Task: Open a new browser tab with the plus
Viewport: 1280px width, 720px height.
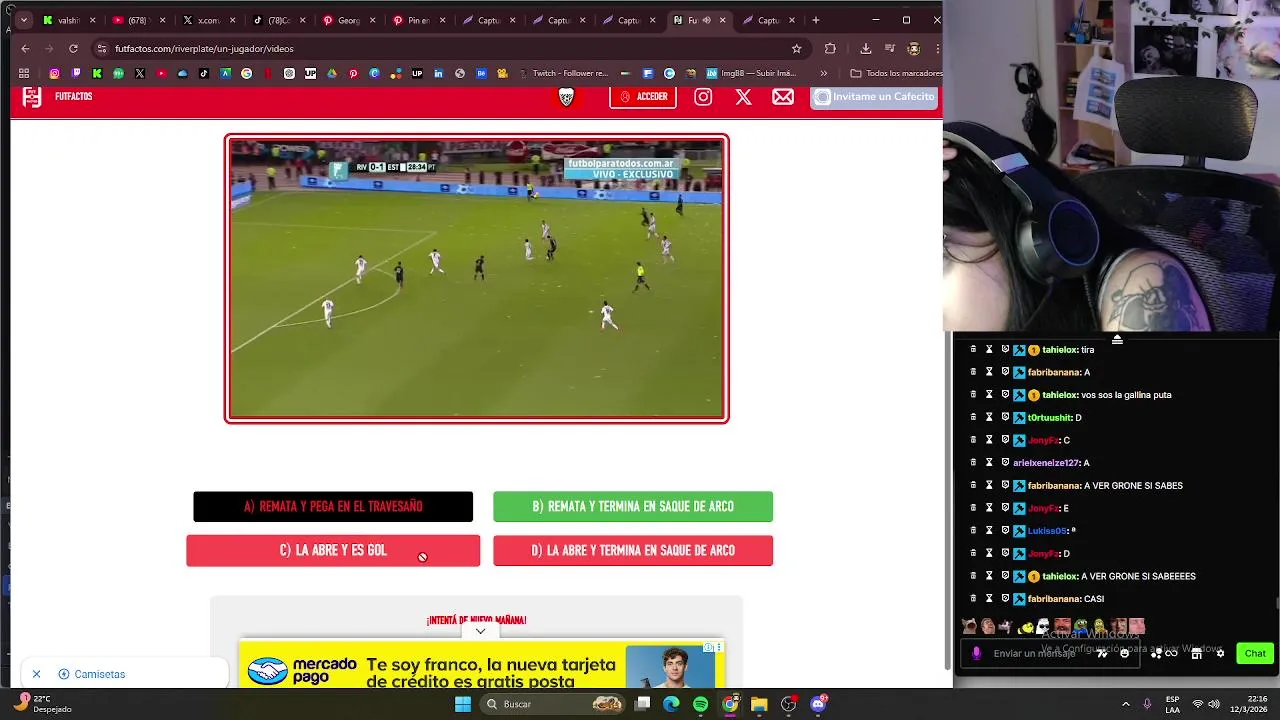Action: pyautogui.click(x=816, y=20)
